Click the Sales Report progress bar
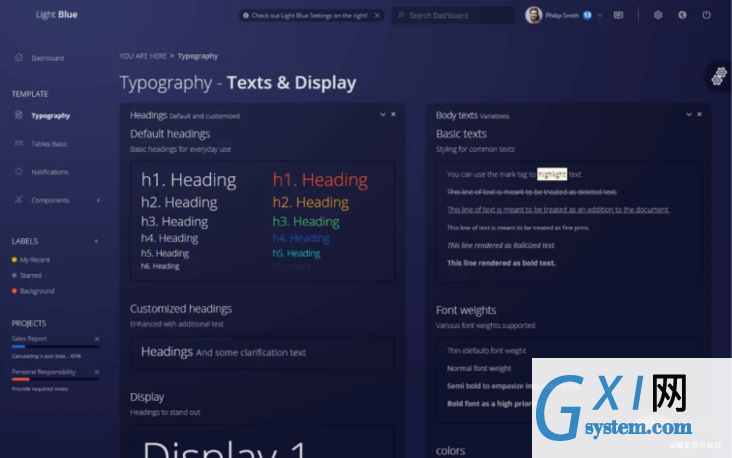Image resolution: width=732 pixels, height=458 pixels. tap(55, 346)
